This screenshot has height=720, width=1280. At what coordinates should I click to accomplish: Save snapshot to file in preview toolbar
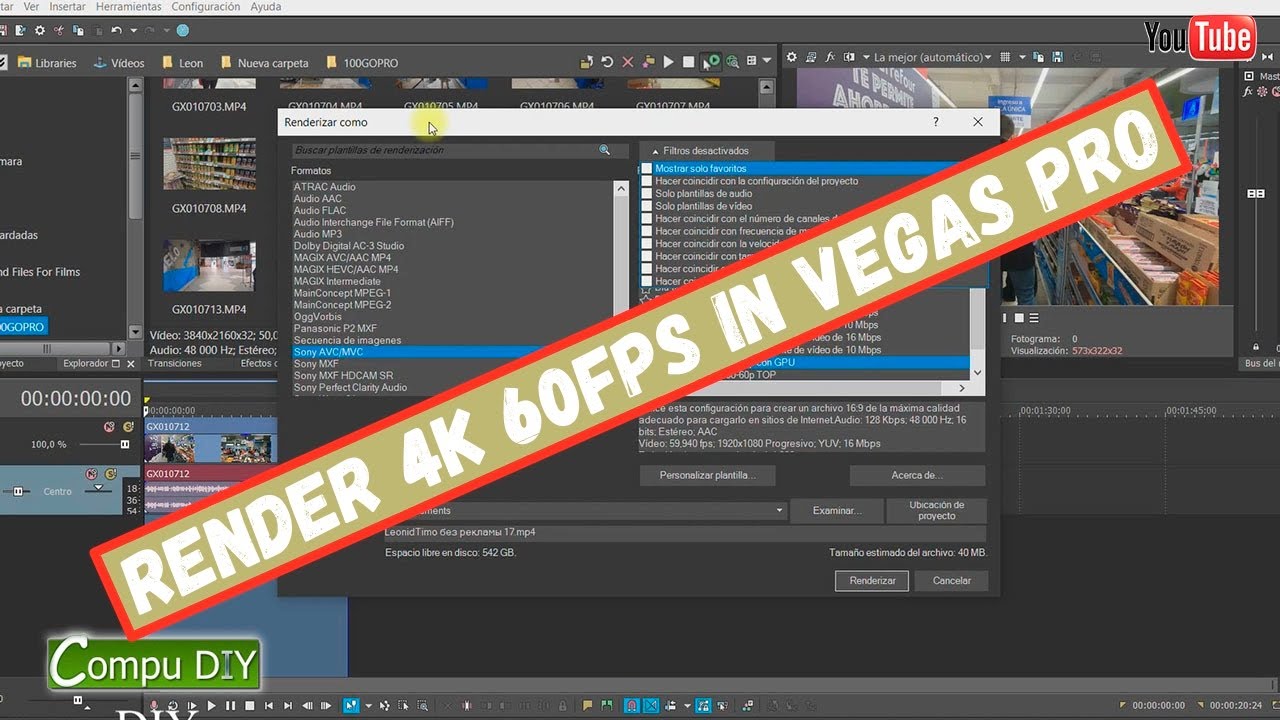click(1056, 58)
